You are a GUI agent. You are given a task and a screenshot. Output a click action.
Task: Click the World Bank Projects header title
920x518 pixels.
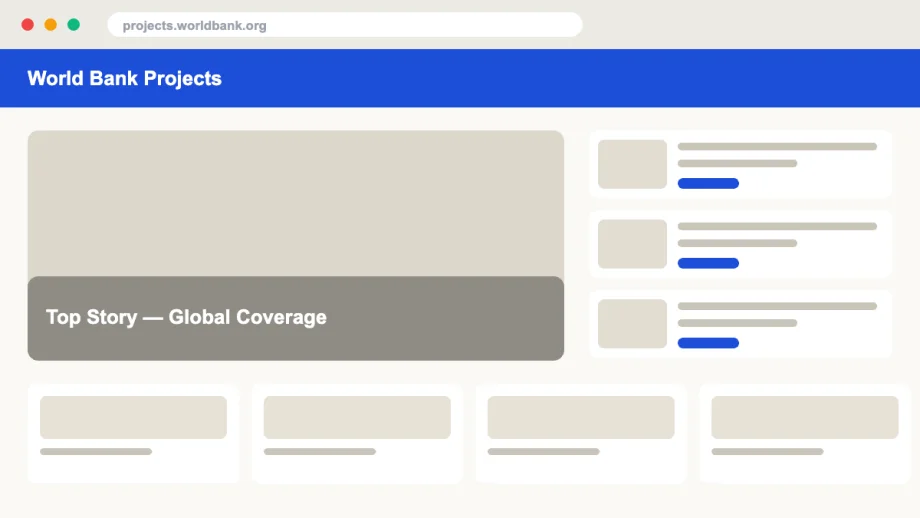(124, 79)
